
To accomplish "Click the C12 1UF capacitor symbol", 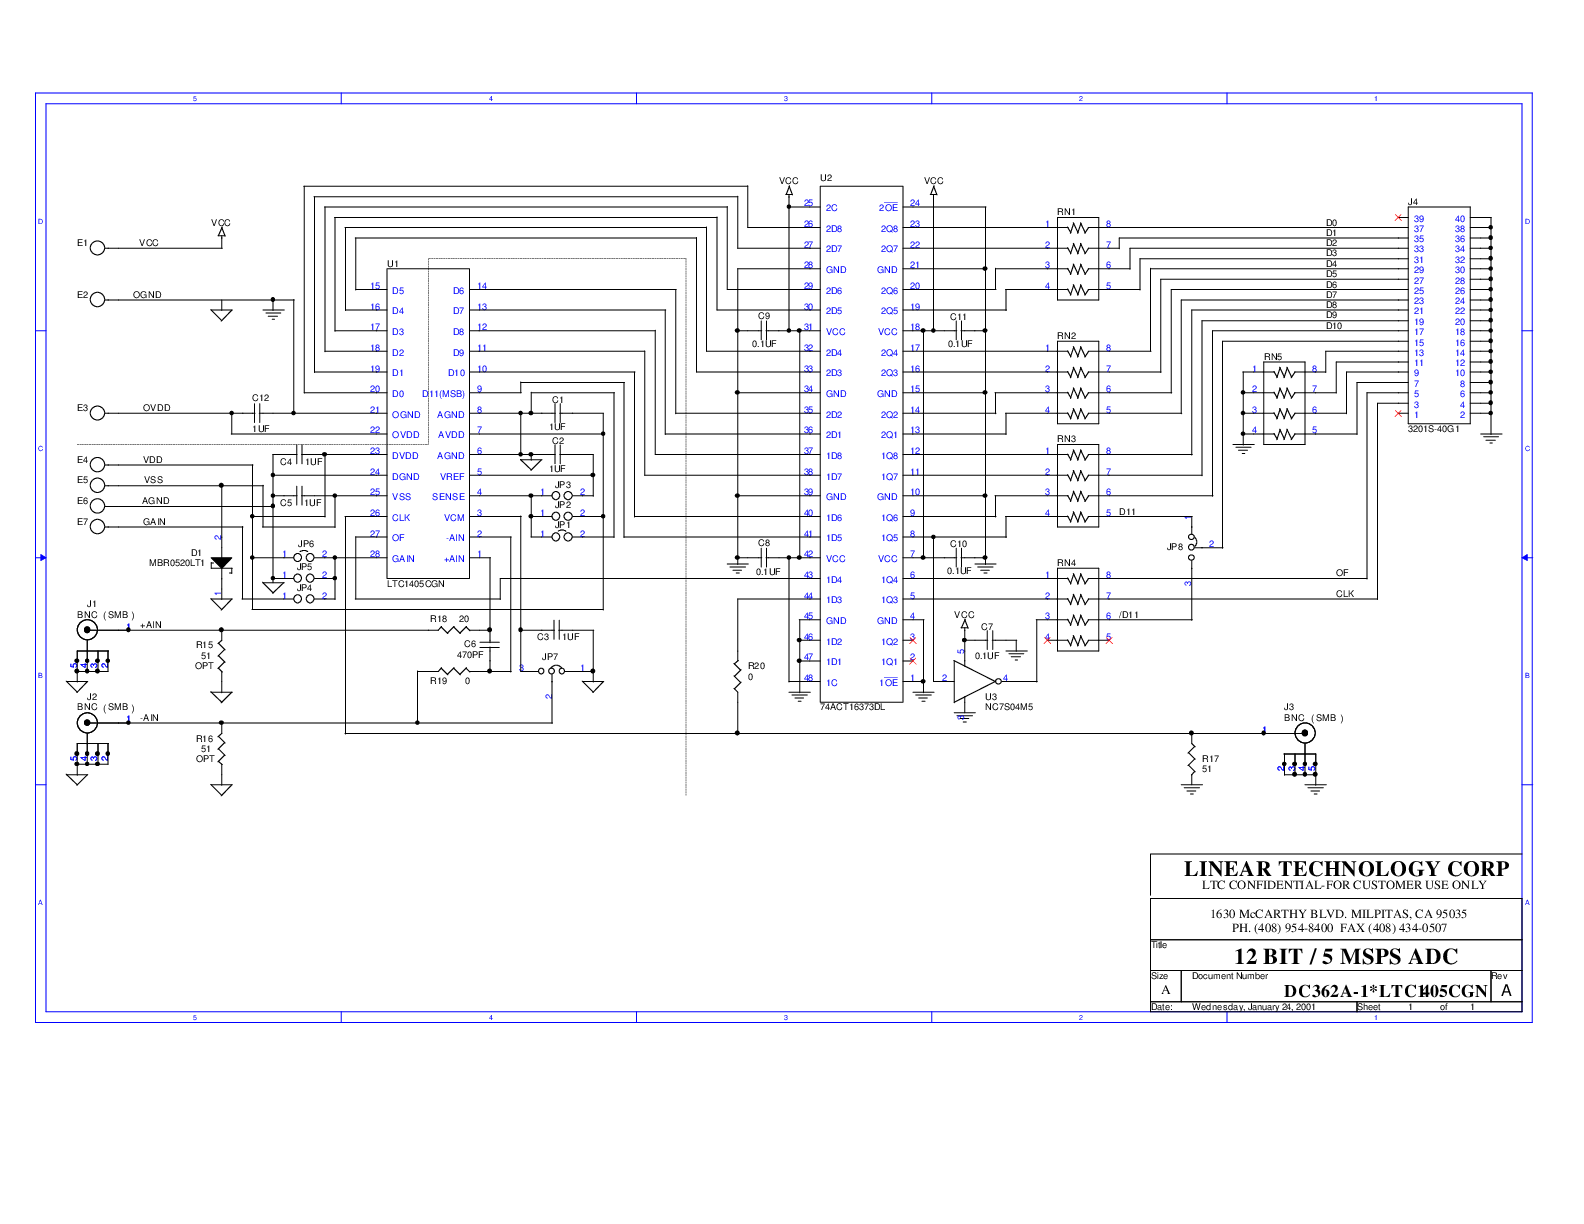I will coord(259,413).
